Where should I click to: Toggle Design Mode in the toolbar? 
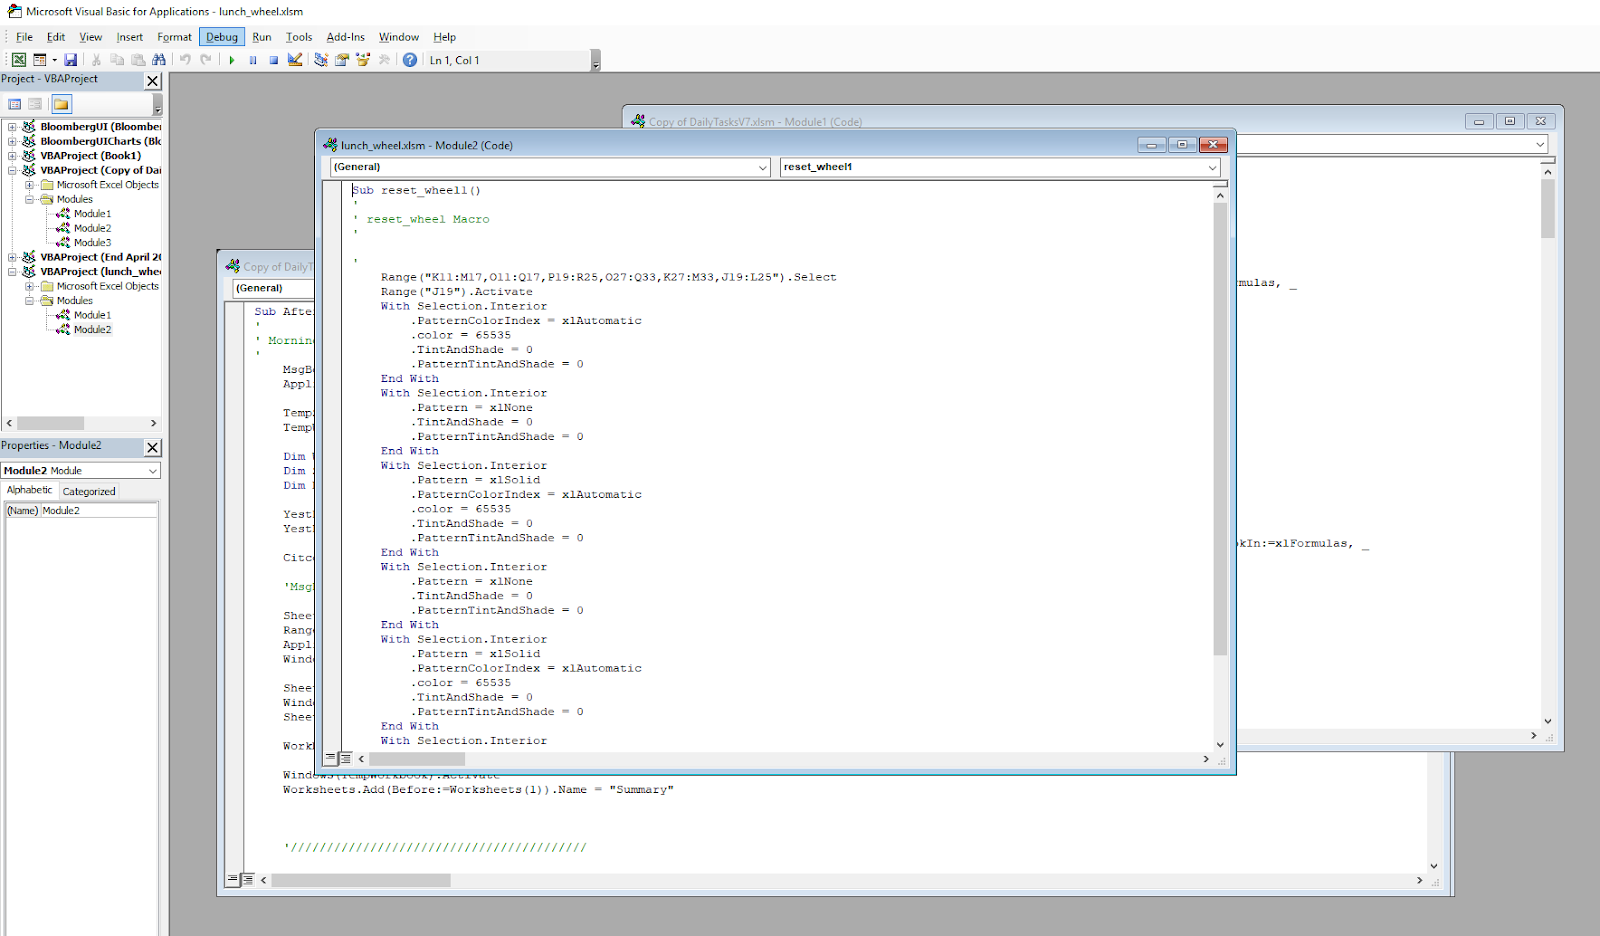click(295, 60)
